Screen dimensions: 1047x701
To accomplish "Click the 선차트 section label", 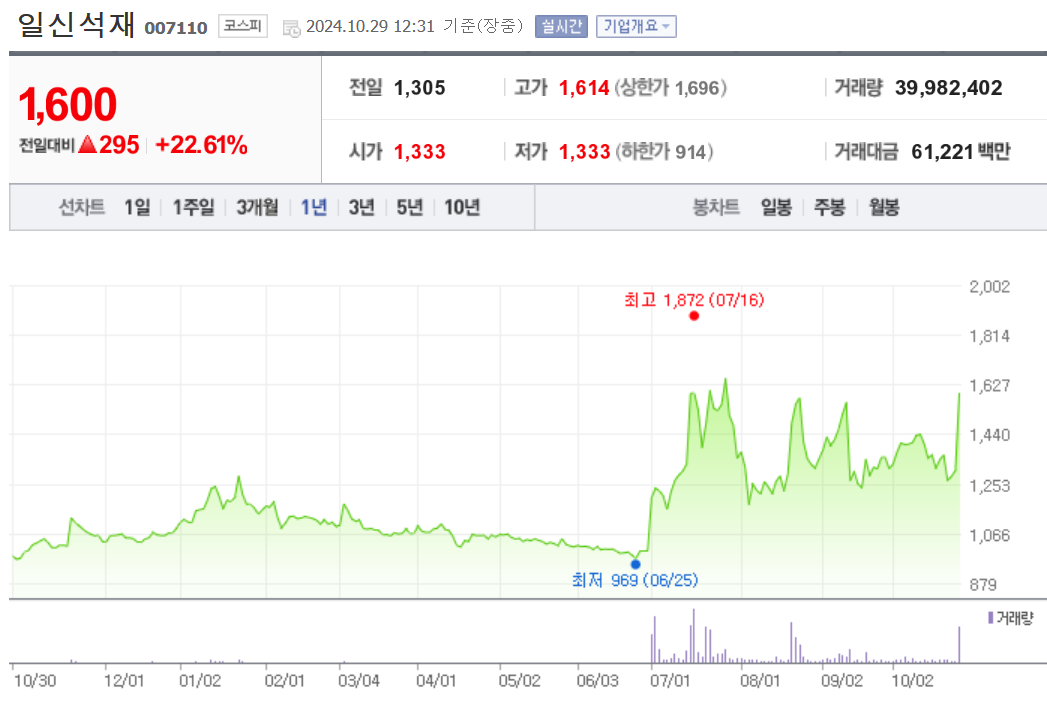I will pos(82,208).
